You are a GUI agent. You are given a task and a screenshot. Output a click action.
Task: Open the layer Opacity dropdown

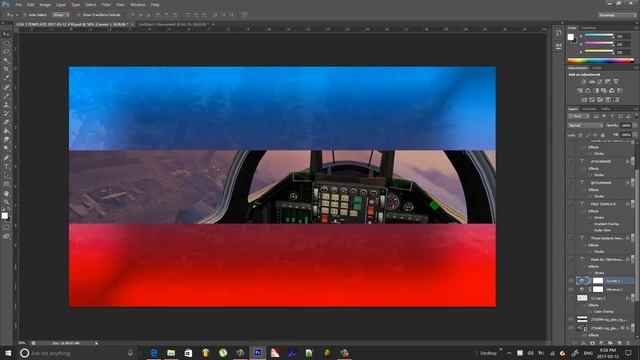tap(634, 126)
